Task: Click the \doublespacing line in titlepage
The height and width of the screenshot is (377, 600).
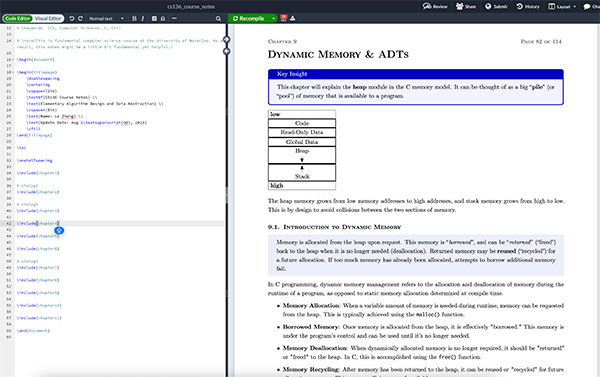Action: click(43, 78)
